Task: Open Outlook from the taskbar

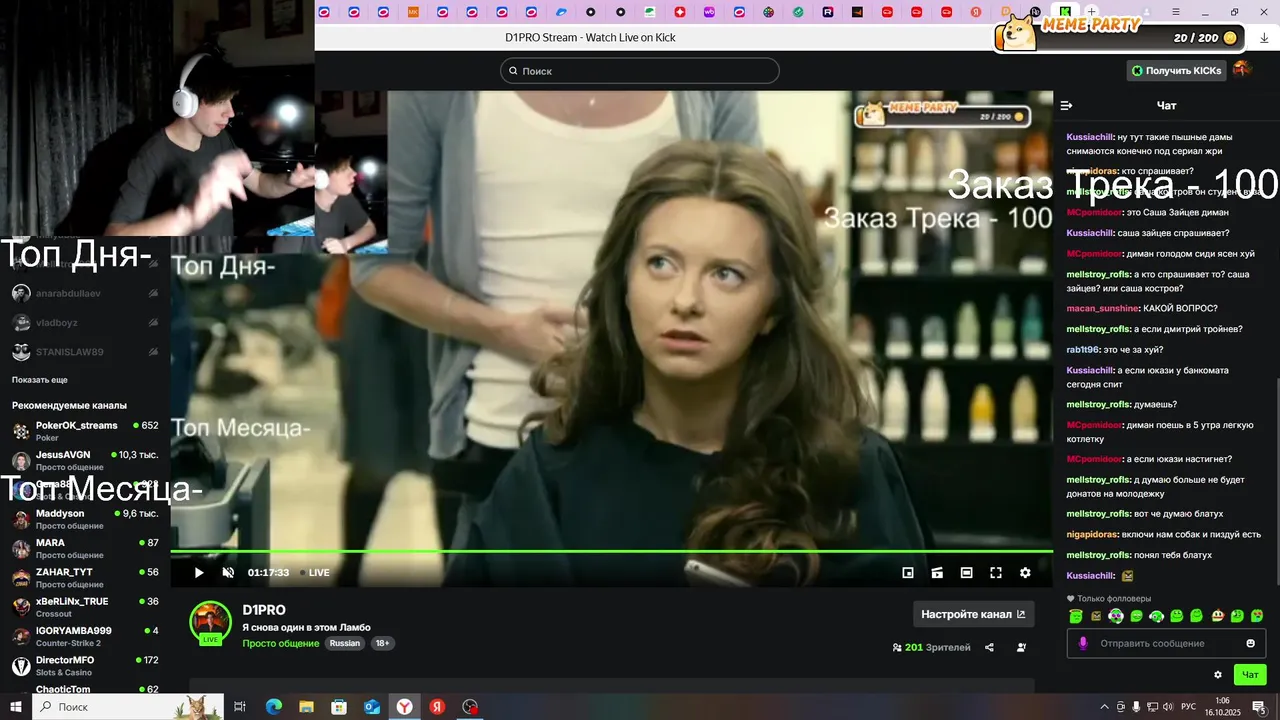Action: 372,706
